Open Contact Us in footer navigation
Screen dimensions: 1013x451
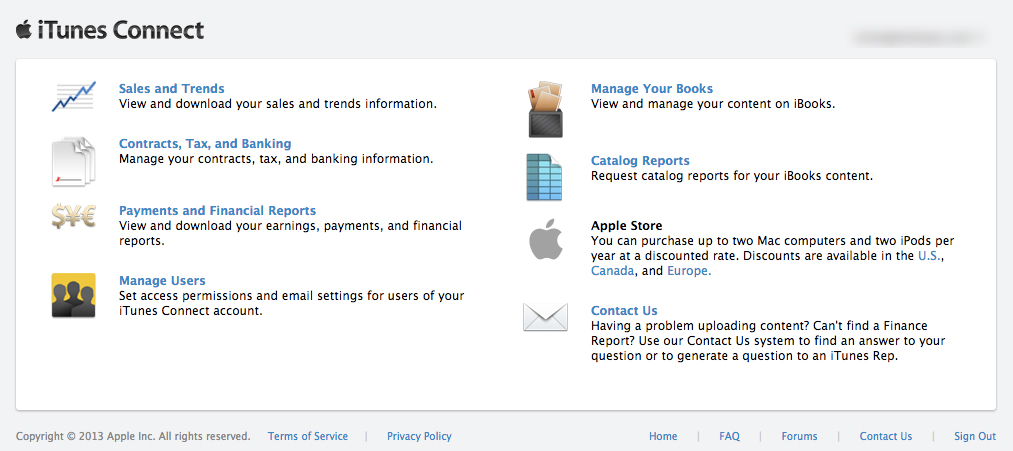coord(886,436)
